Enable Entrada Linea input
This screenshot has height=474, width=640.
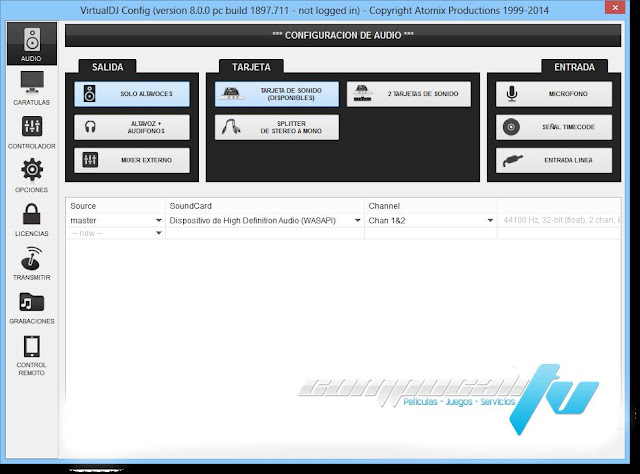coord(554,160)
